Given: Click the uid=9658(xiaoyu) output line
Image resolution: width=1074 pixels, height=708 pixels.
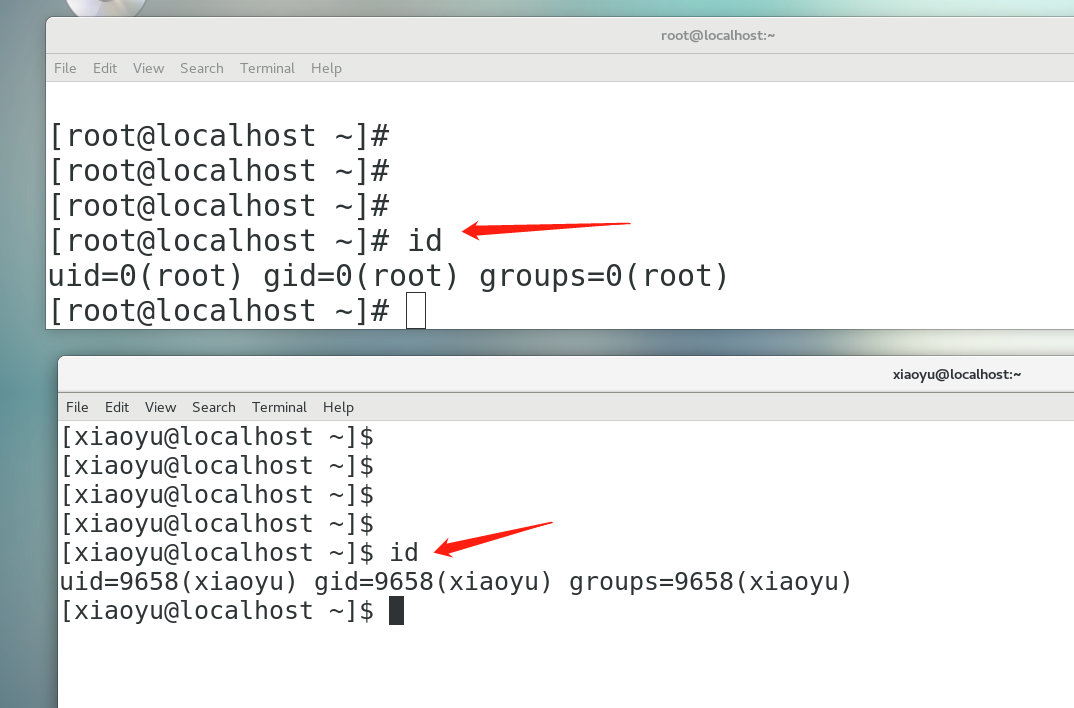Looking at the screenshot, I should tap(455, 582).
